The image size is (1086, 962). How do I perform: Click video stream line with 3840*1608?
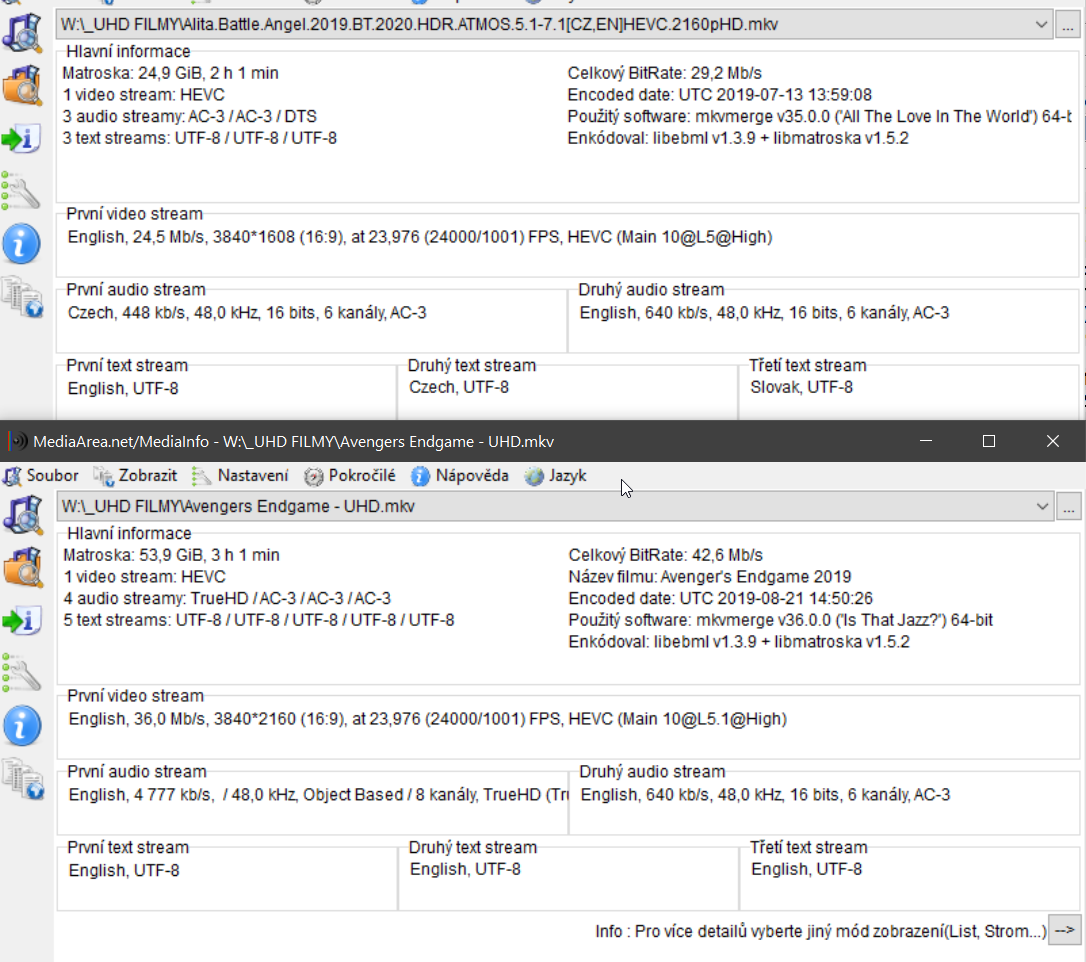(x=420, y=236)
